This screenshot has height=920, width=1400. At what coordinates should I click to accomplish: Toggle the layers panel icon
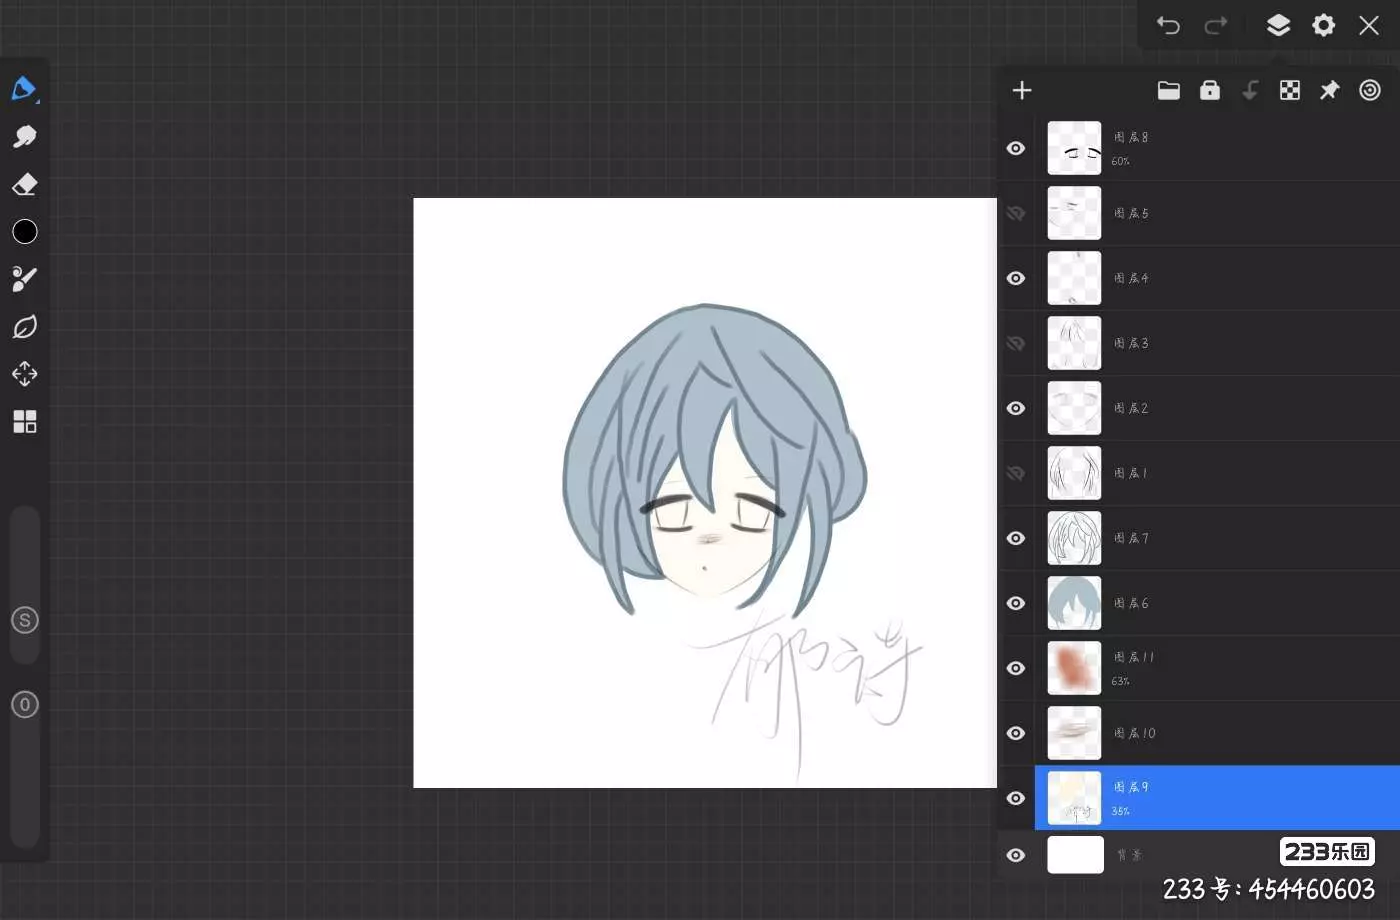click(x=1278, y=25)
